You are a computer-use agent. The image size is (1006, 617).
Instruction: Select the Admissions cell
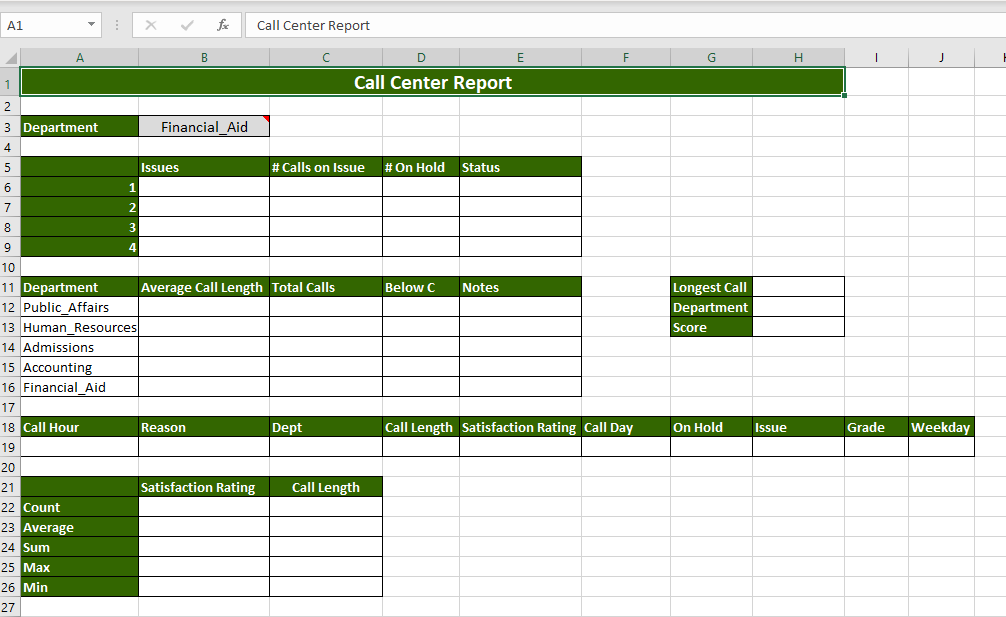[x=80, y=347]
